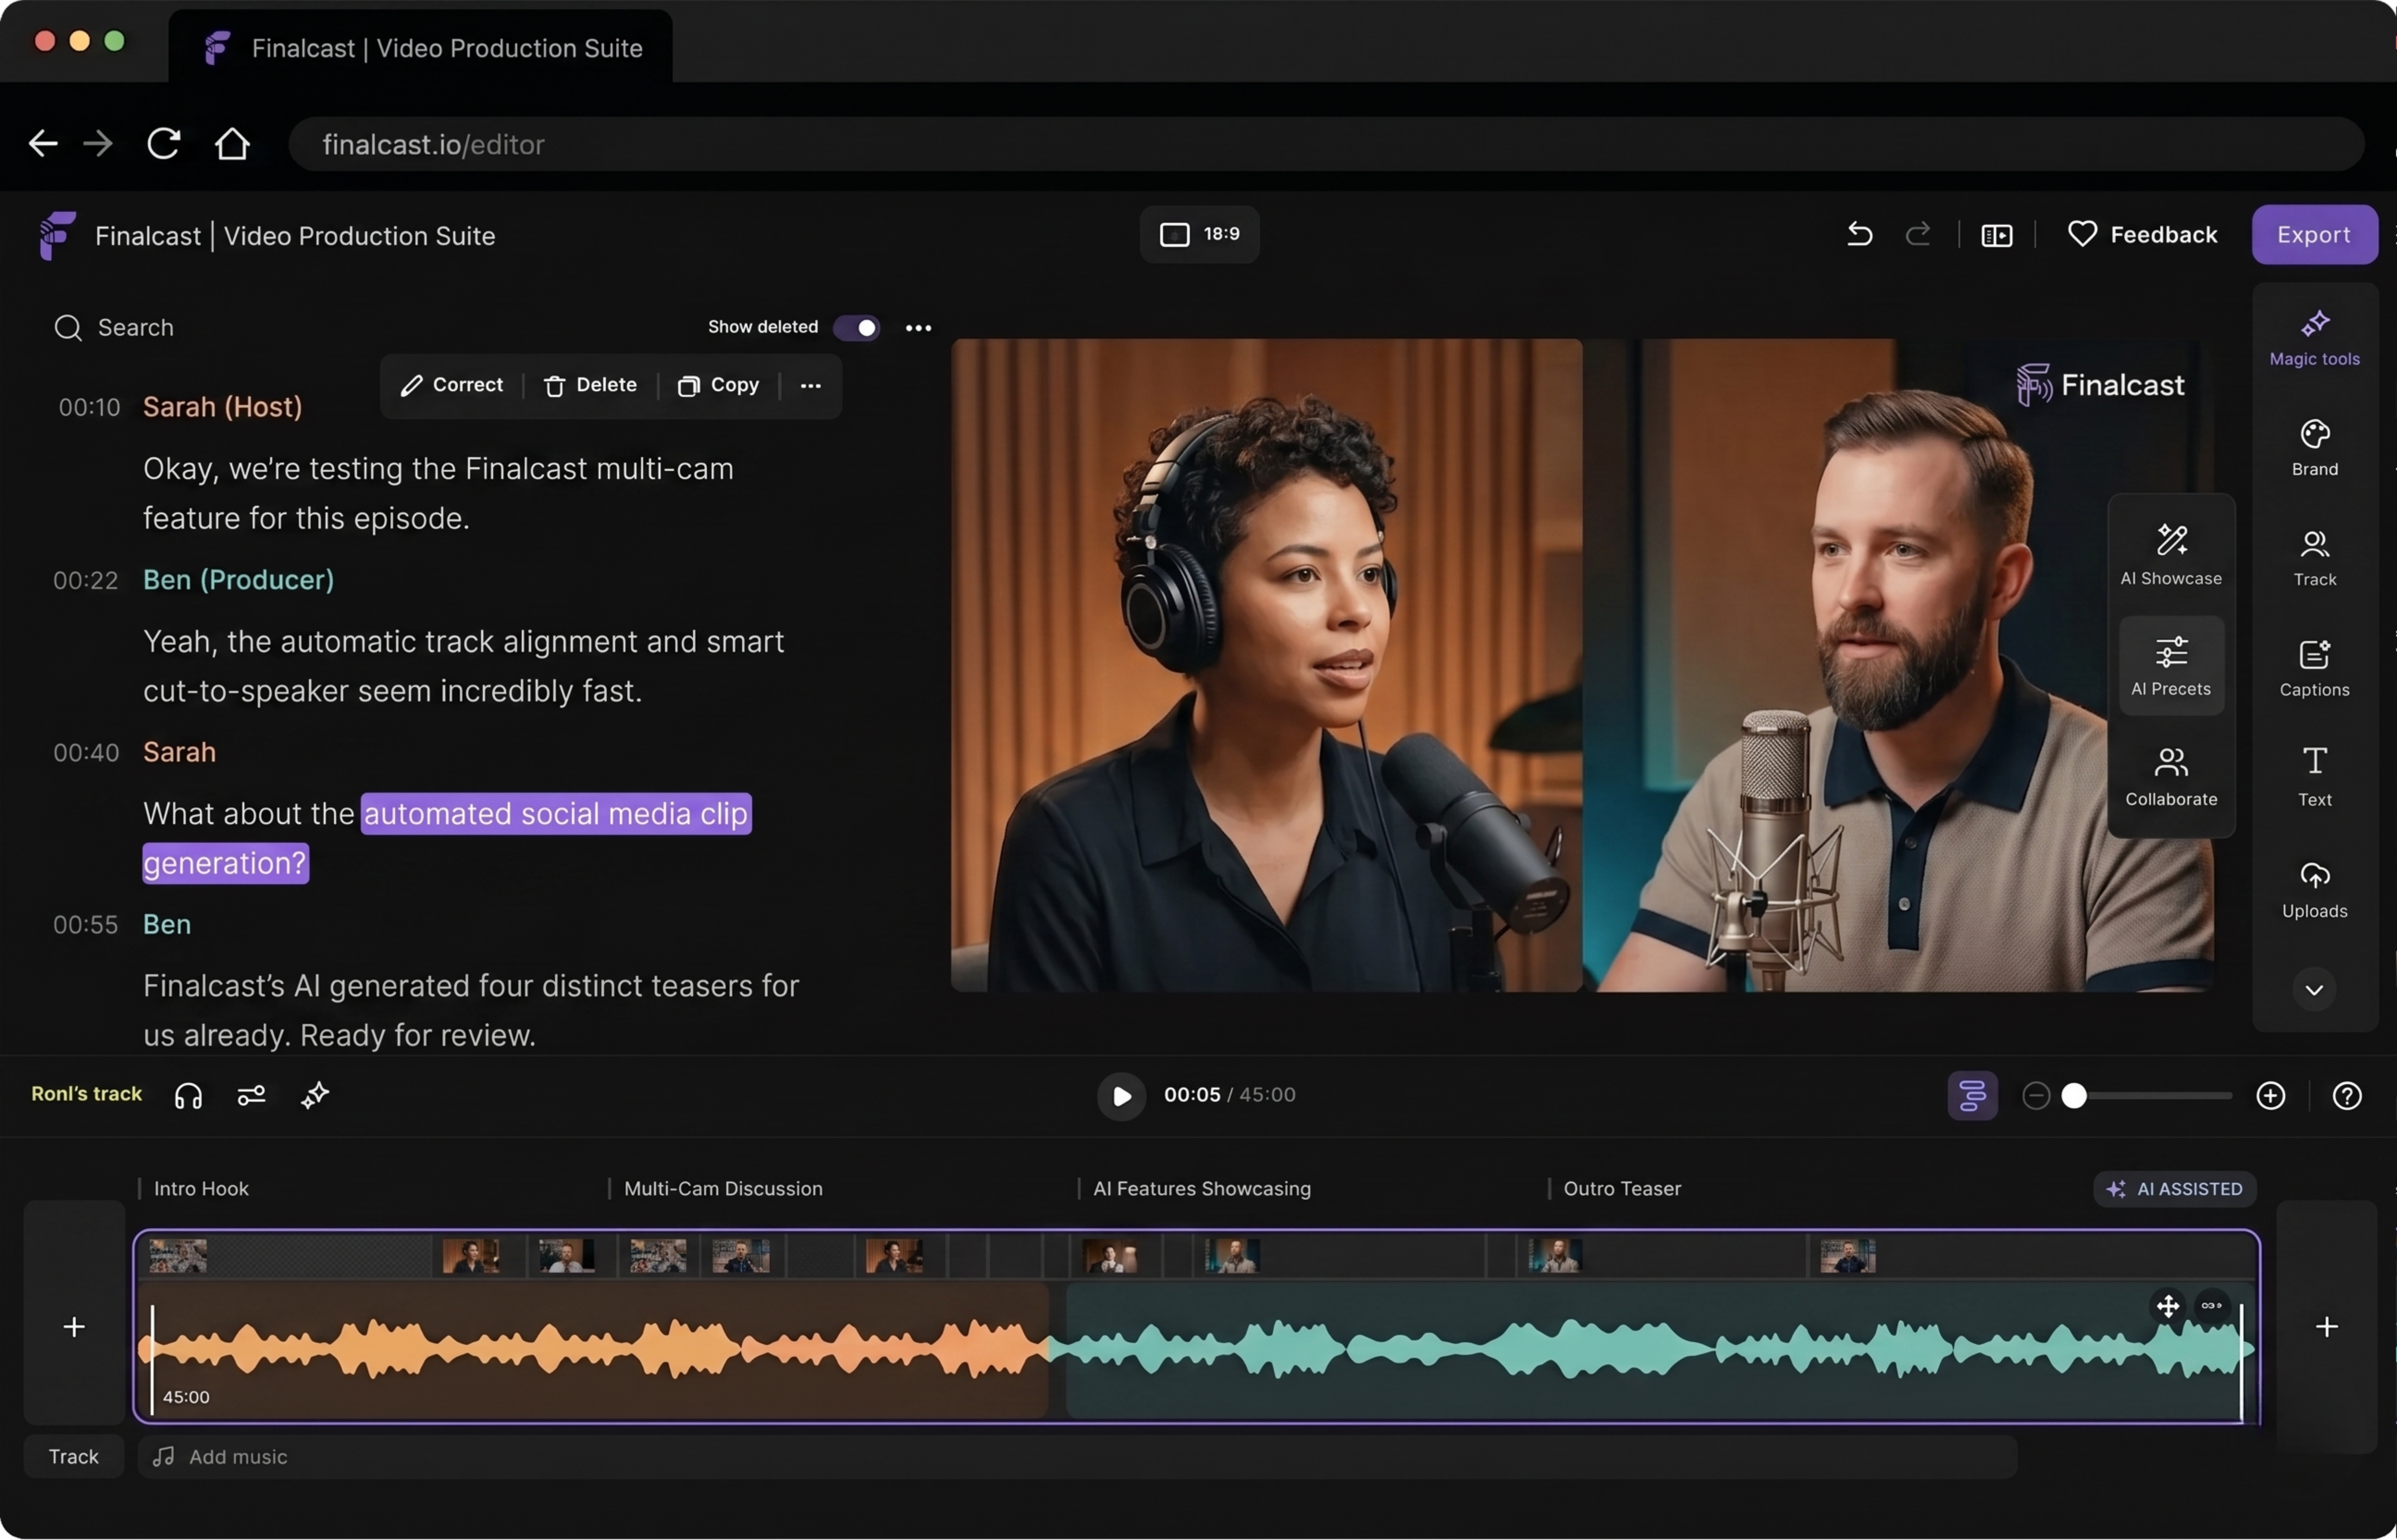Go forward in the browser

[x=97, y=144]
